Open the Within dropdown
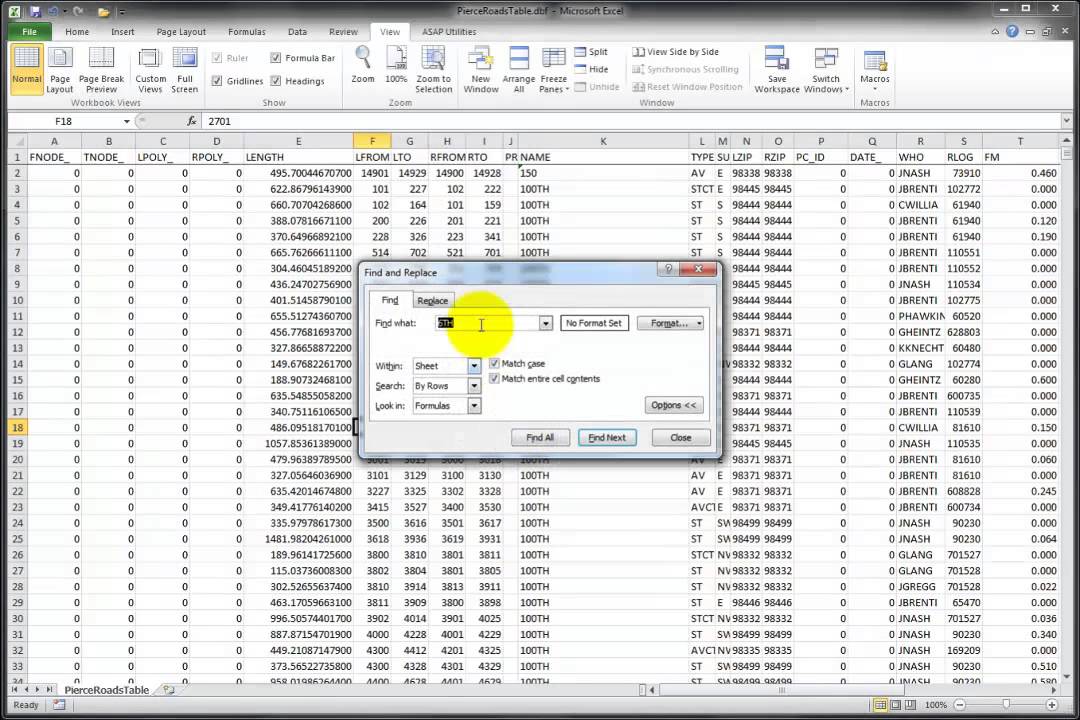The image size is (1080, 720). 474,366
